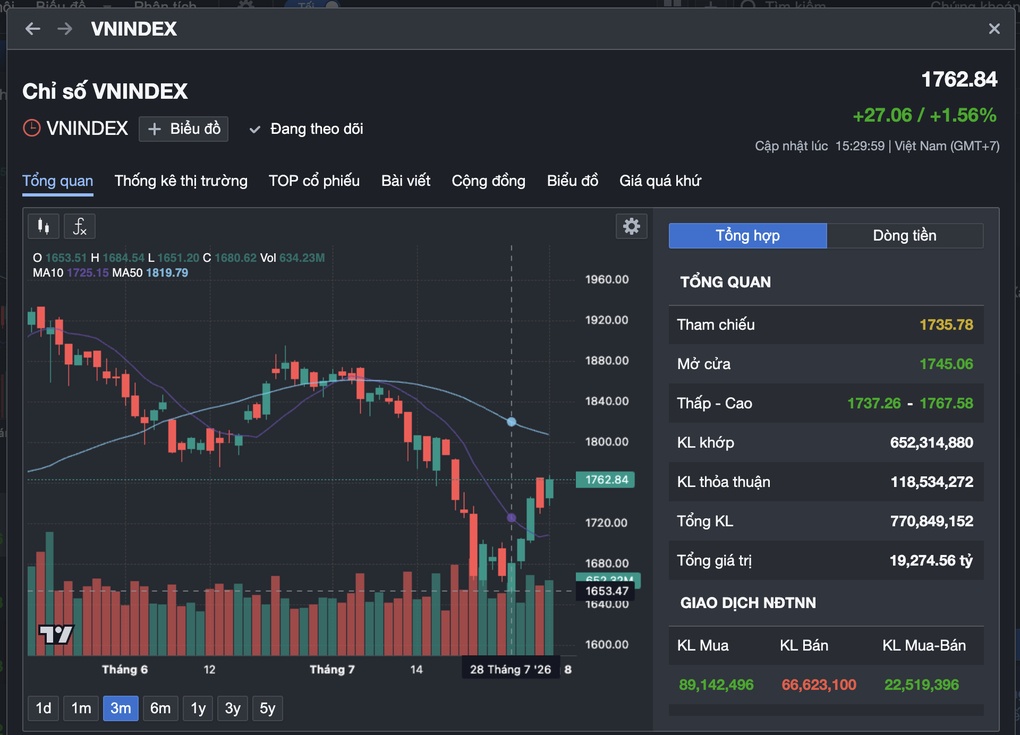
Task: Set chart range to 5y
Action: point(267,708)
